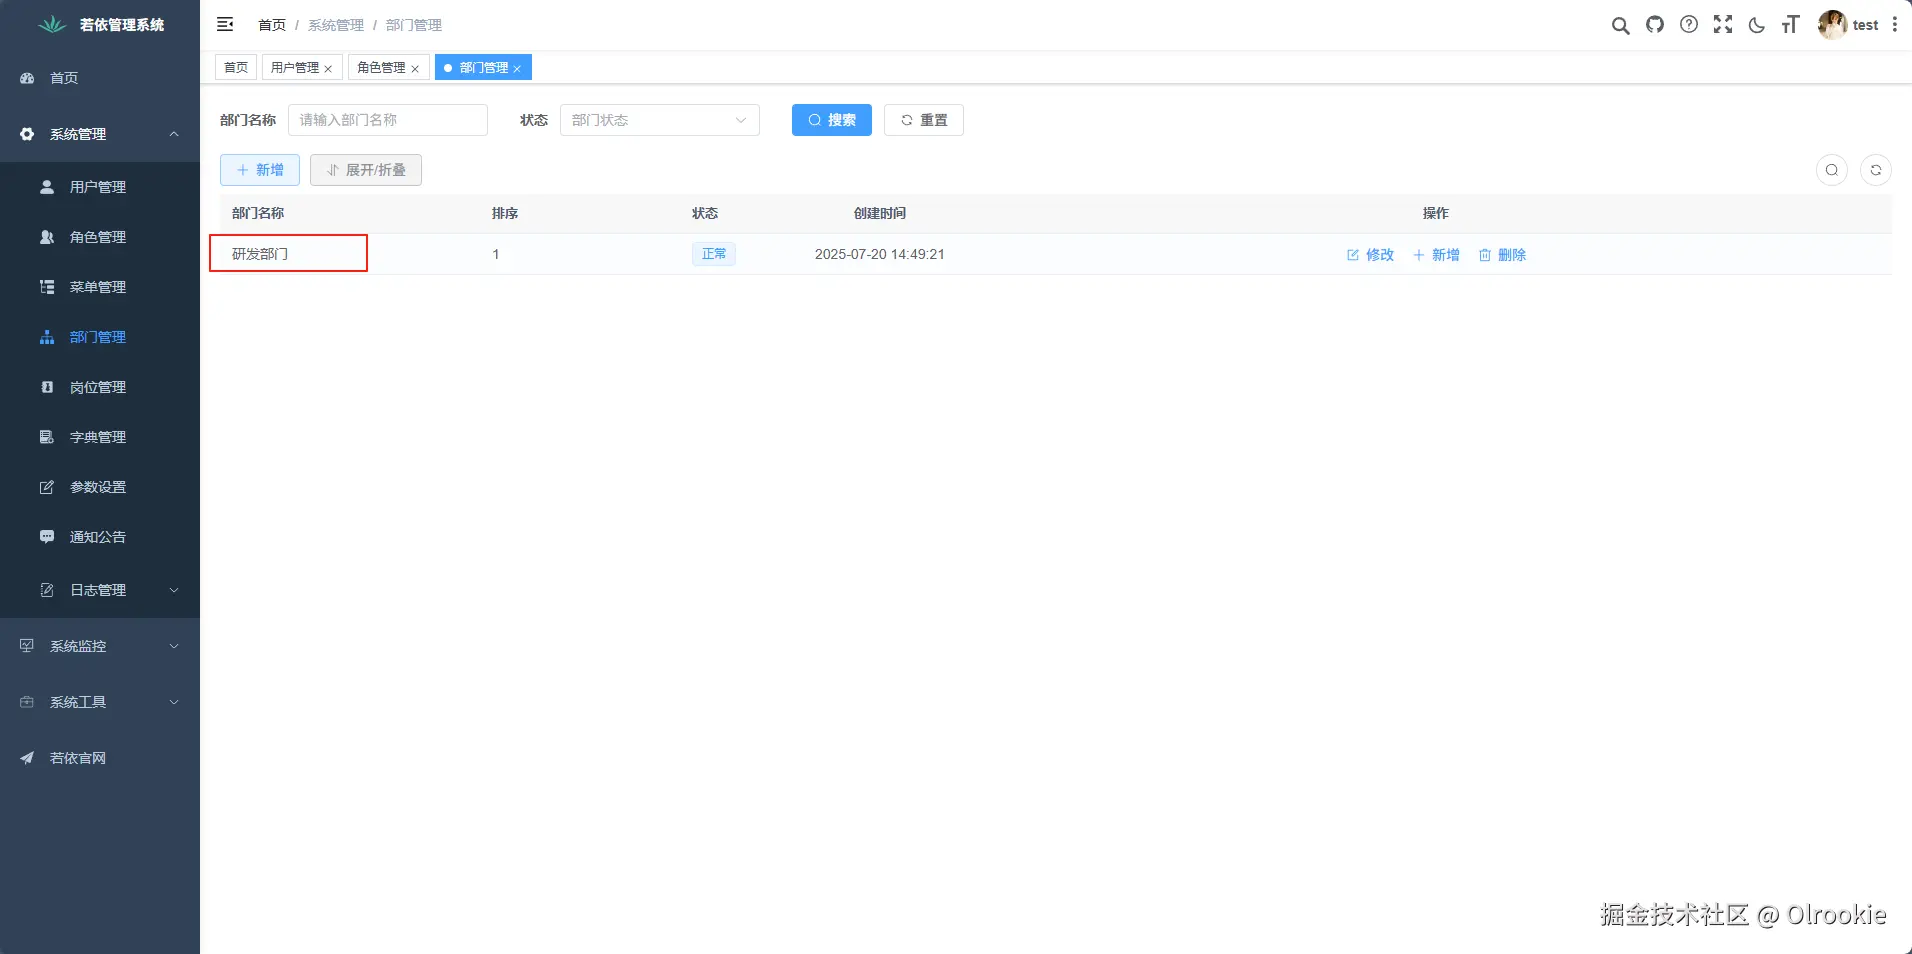Switch to dark mode moon icon

1757,25
